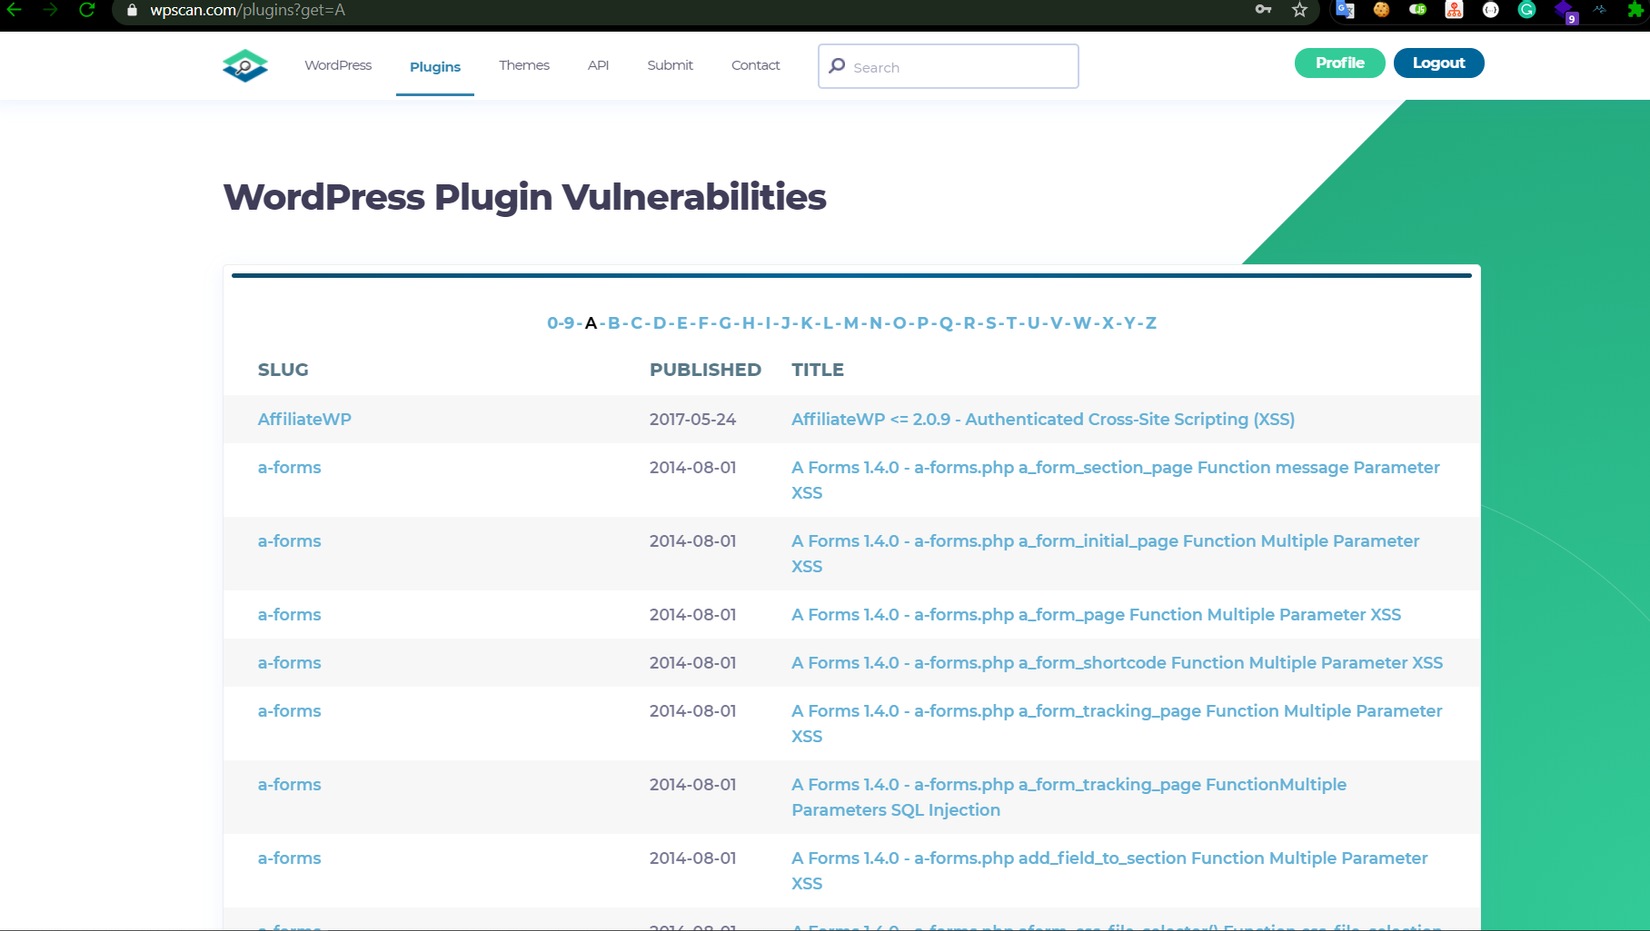Viewport: 1650px width, 931px height.
Task: Click the WPScan logo icon
Action: click(245, 66)
